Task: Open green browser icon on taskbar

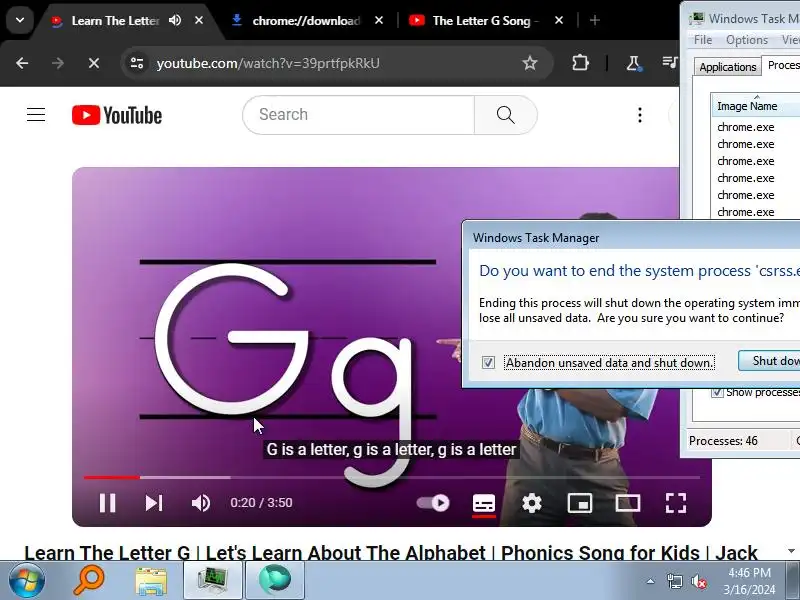Action: click(x=275, y=581)
